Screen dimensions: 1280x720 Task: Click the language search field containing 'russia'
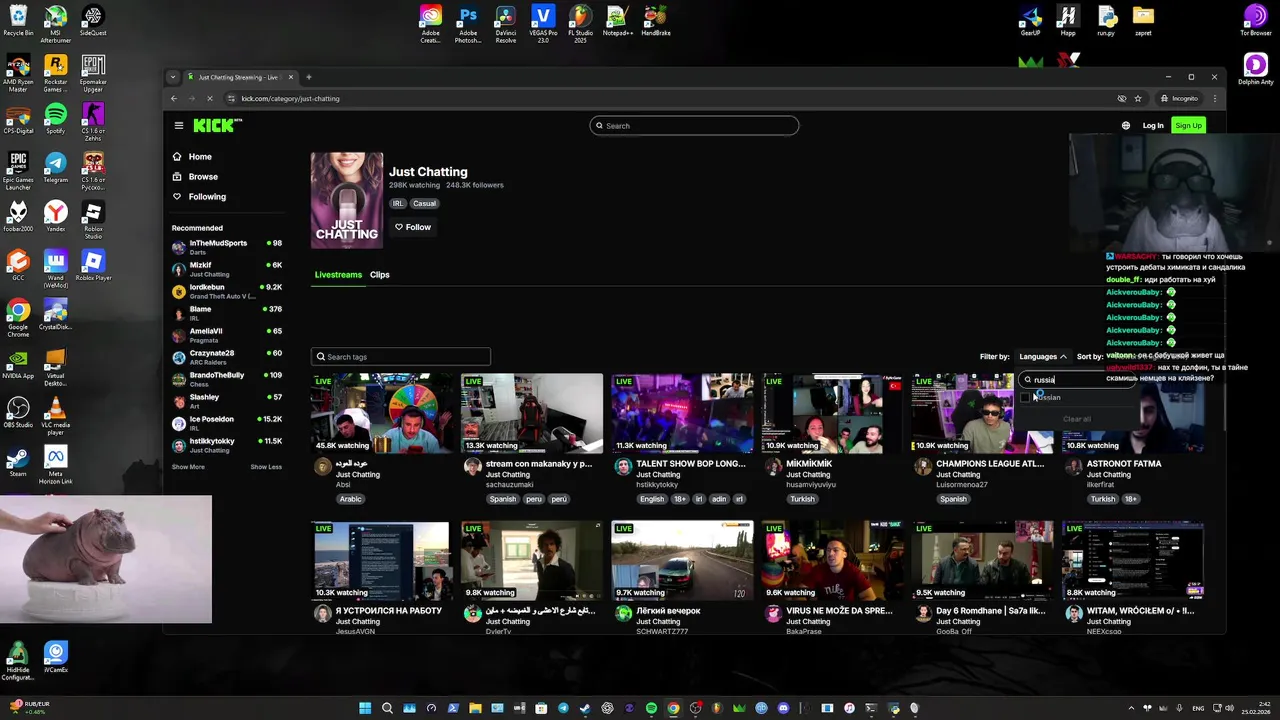1077,380
